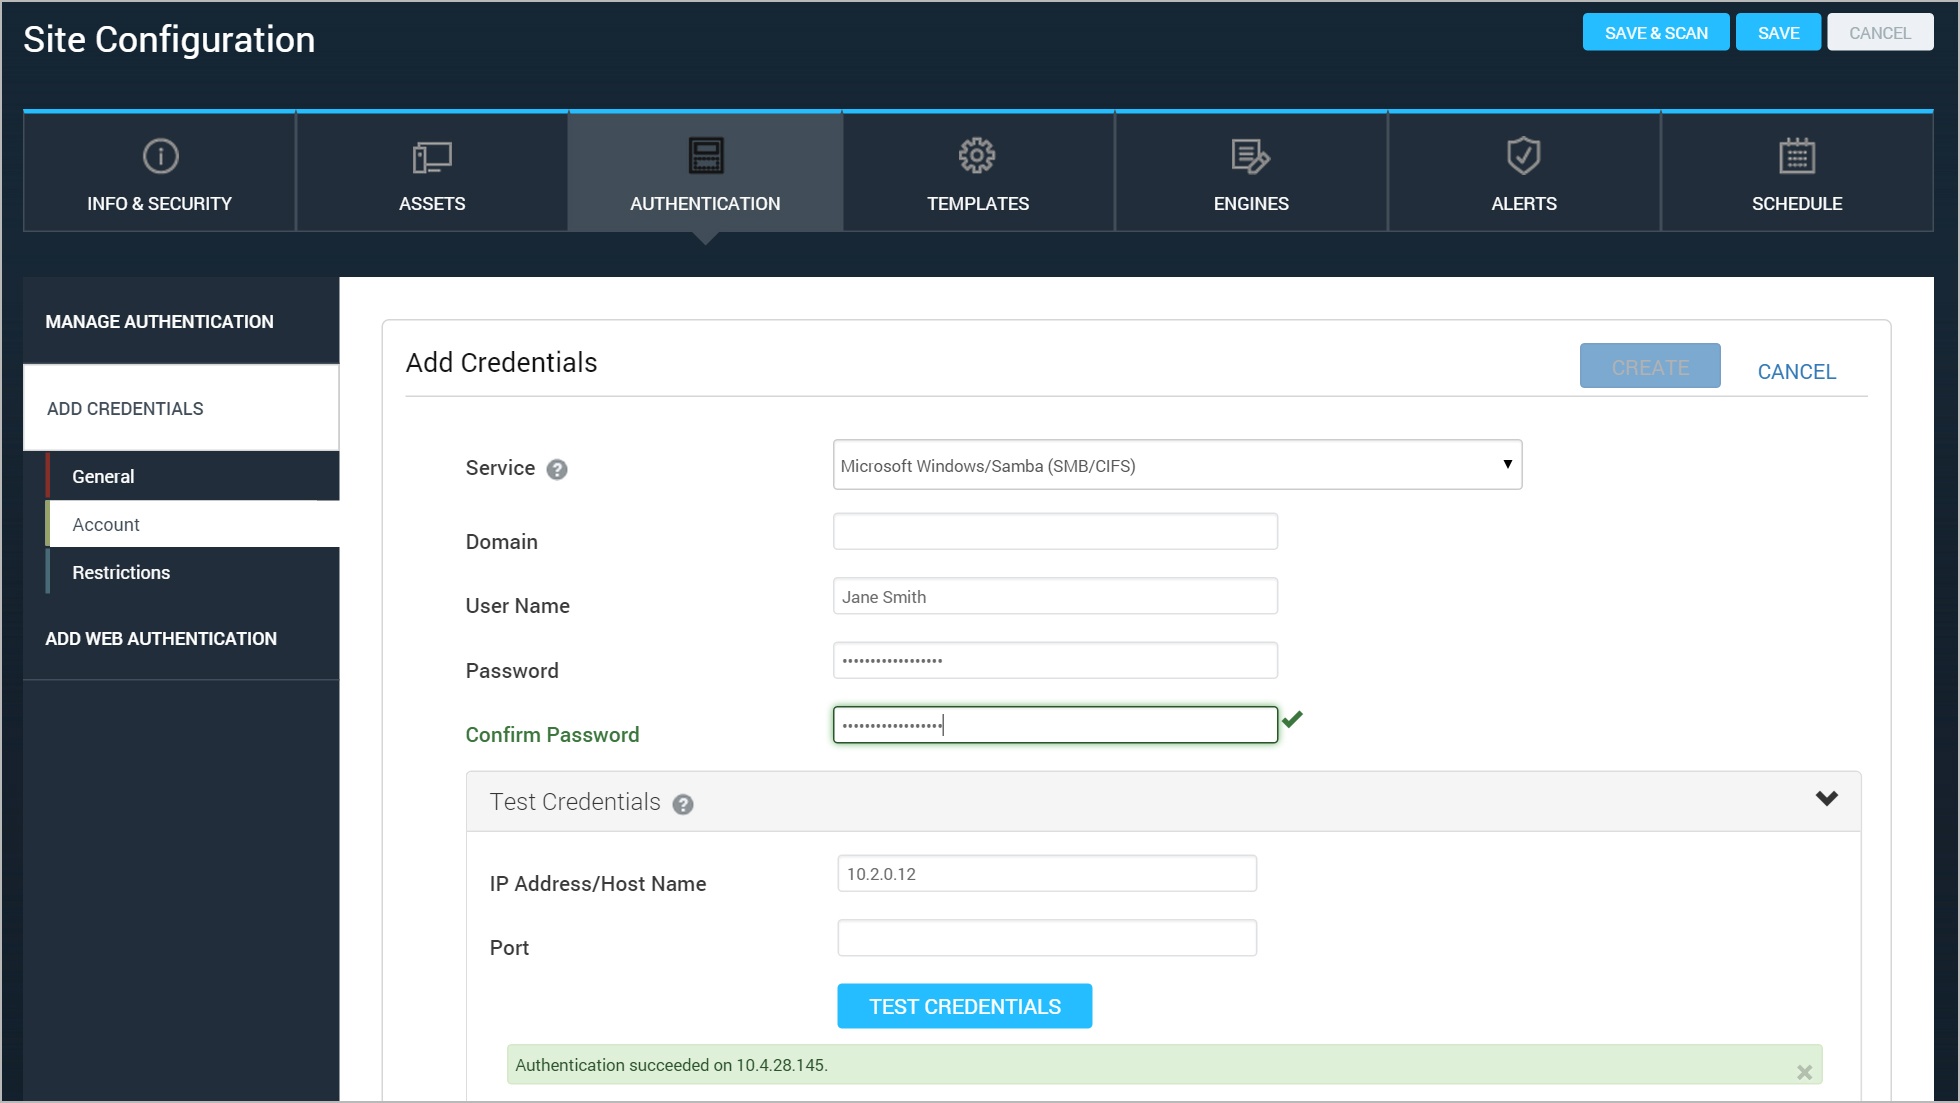Switch to the Manage Authentication section
Screen dimensions: 1960x1103
click(x=159, y=321)
